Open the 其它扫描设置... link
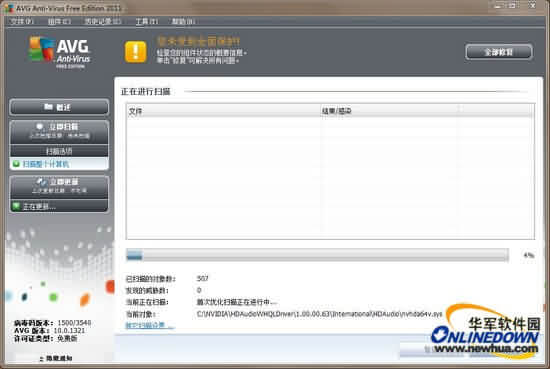 point(150,325)
